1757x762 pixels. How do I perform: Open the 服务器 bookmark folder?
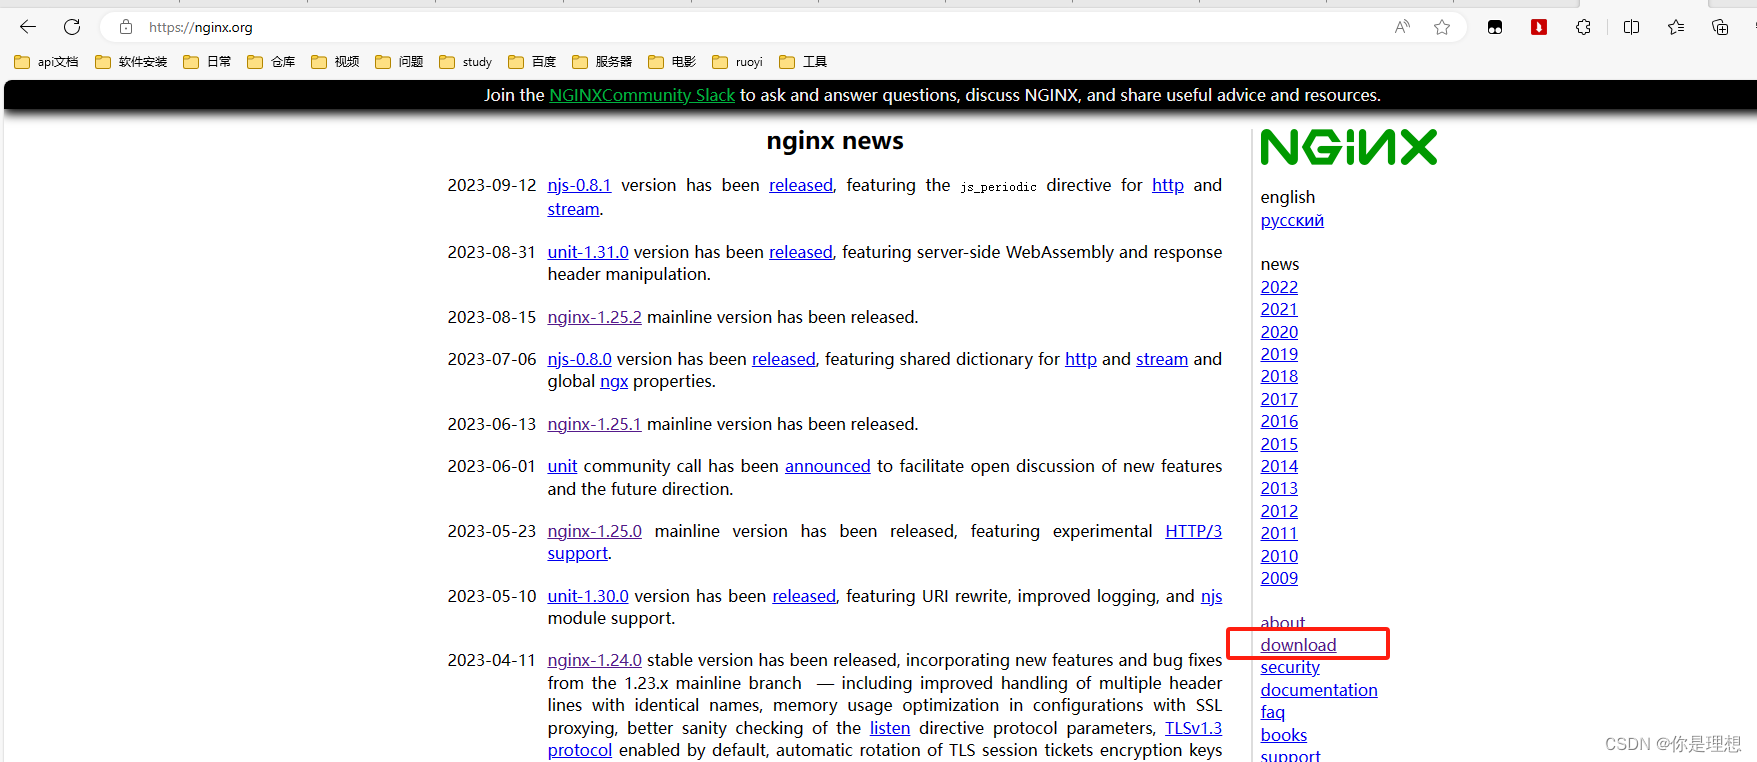(x=602, y=62)
